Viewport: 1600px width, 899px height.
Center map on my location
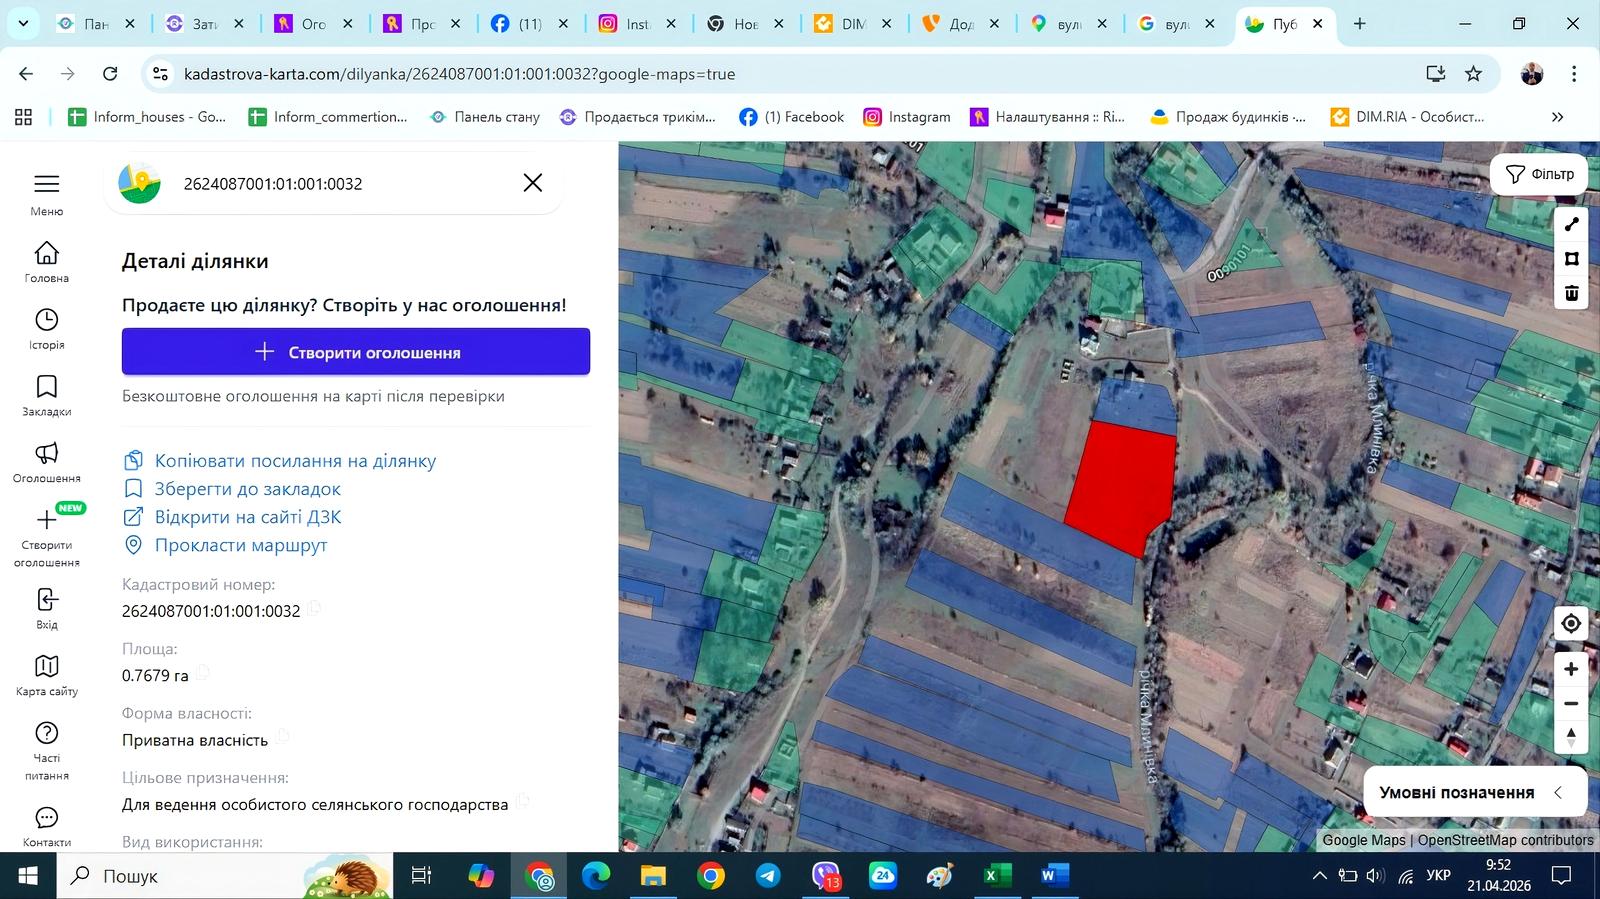tap(1571, 624)
